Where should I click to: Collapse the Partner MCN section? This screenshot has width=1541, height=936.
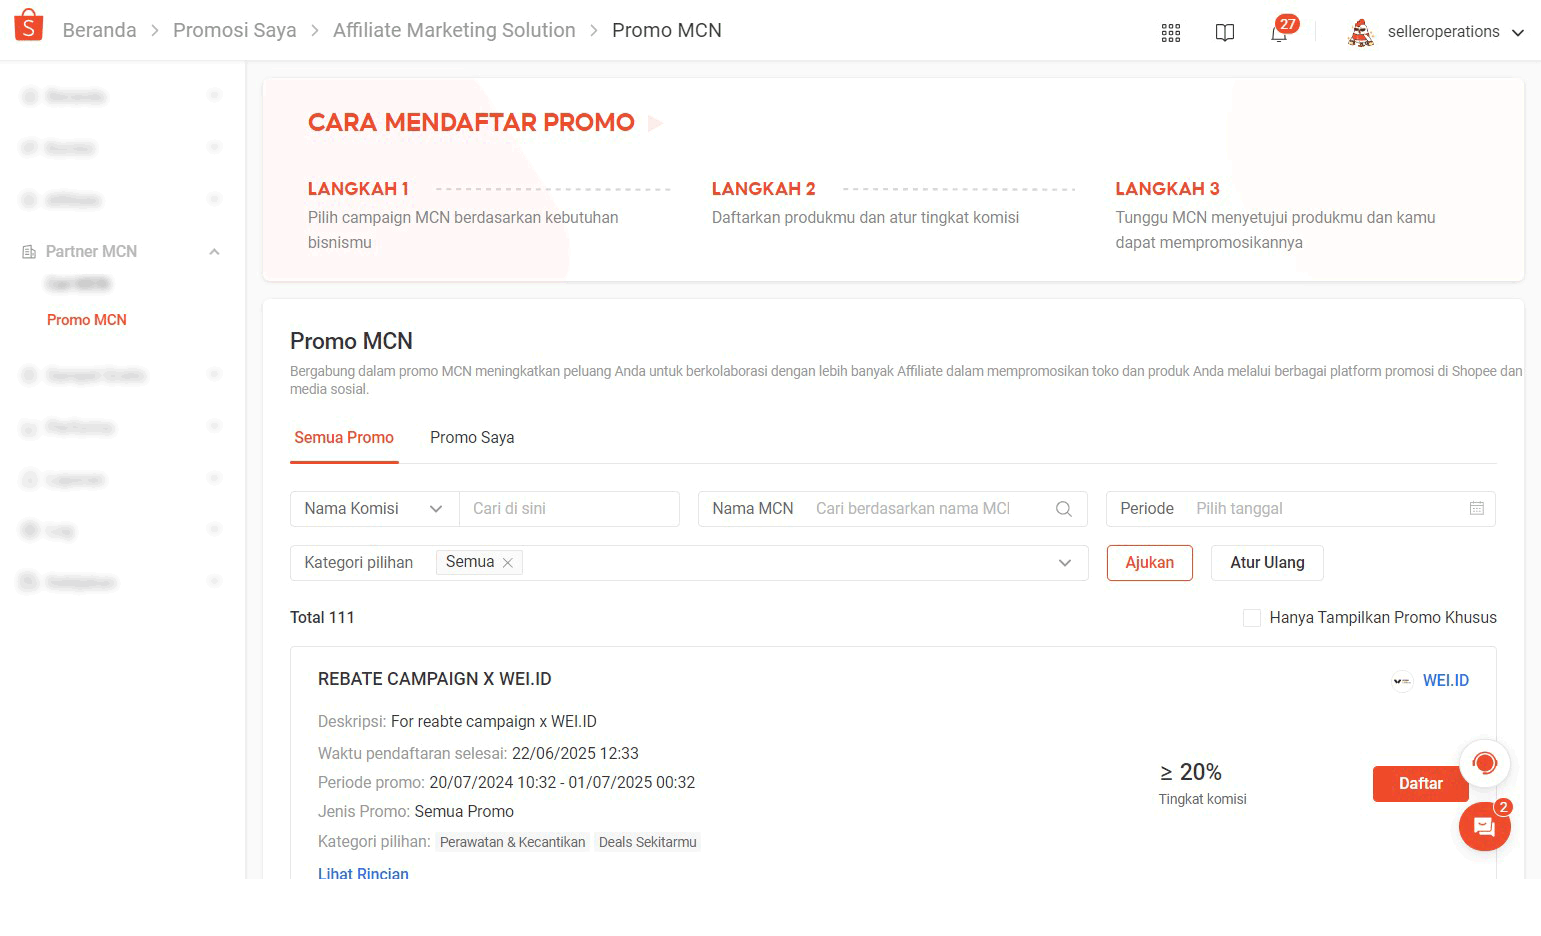pyautogui.click(x=213, y=251)
